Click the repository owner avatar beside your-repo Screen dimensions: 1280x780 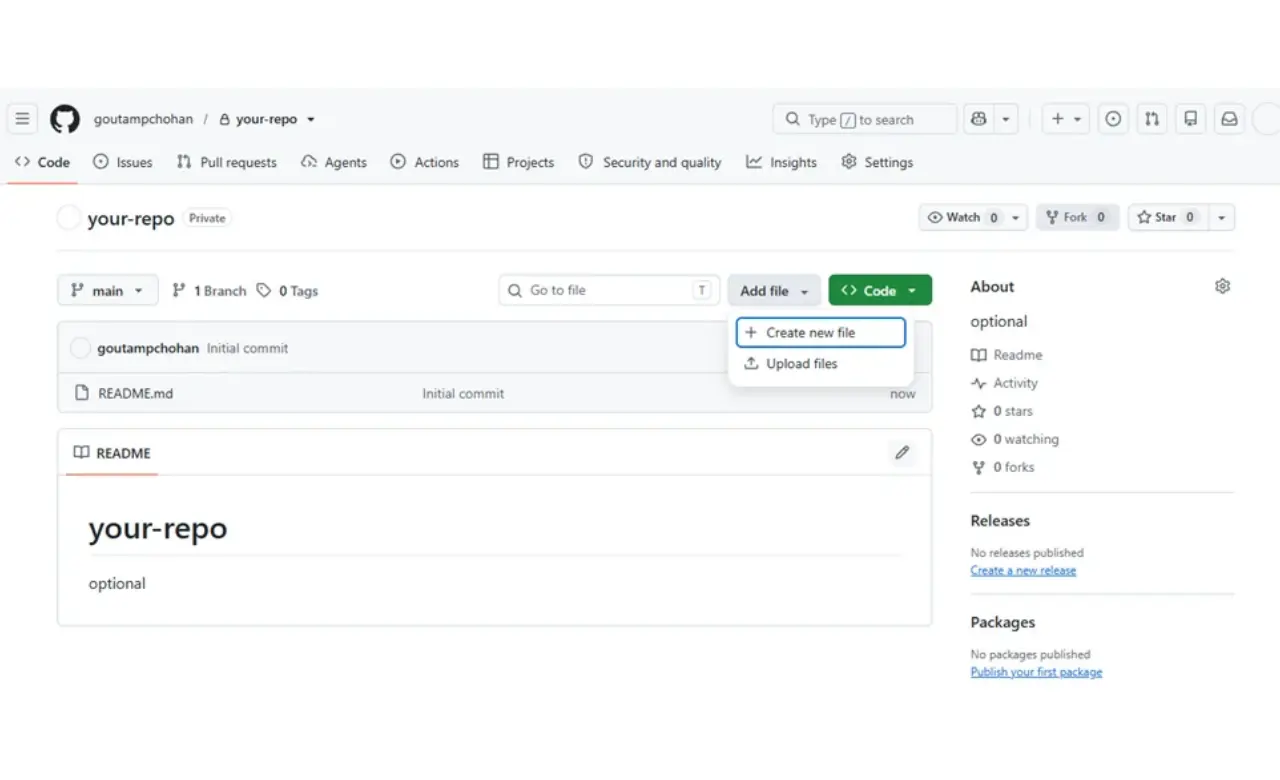(69, 218)
